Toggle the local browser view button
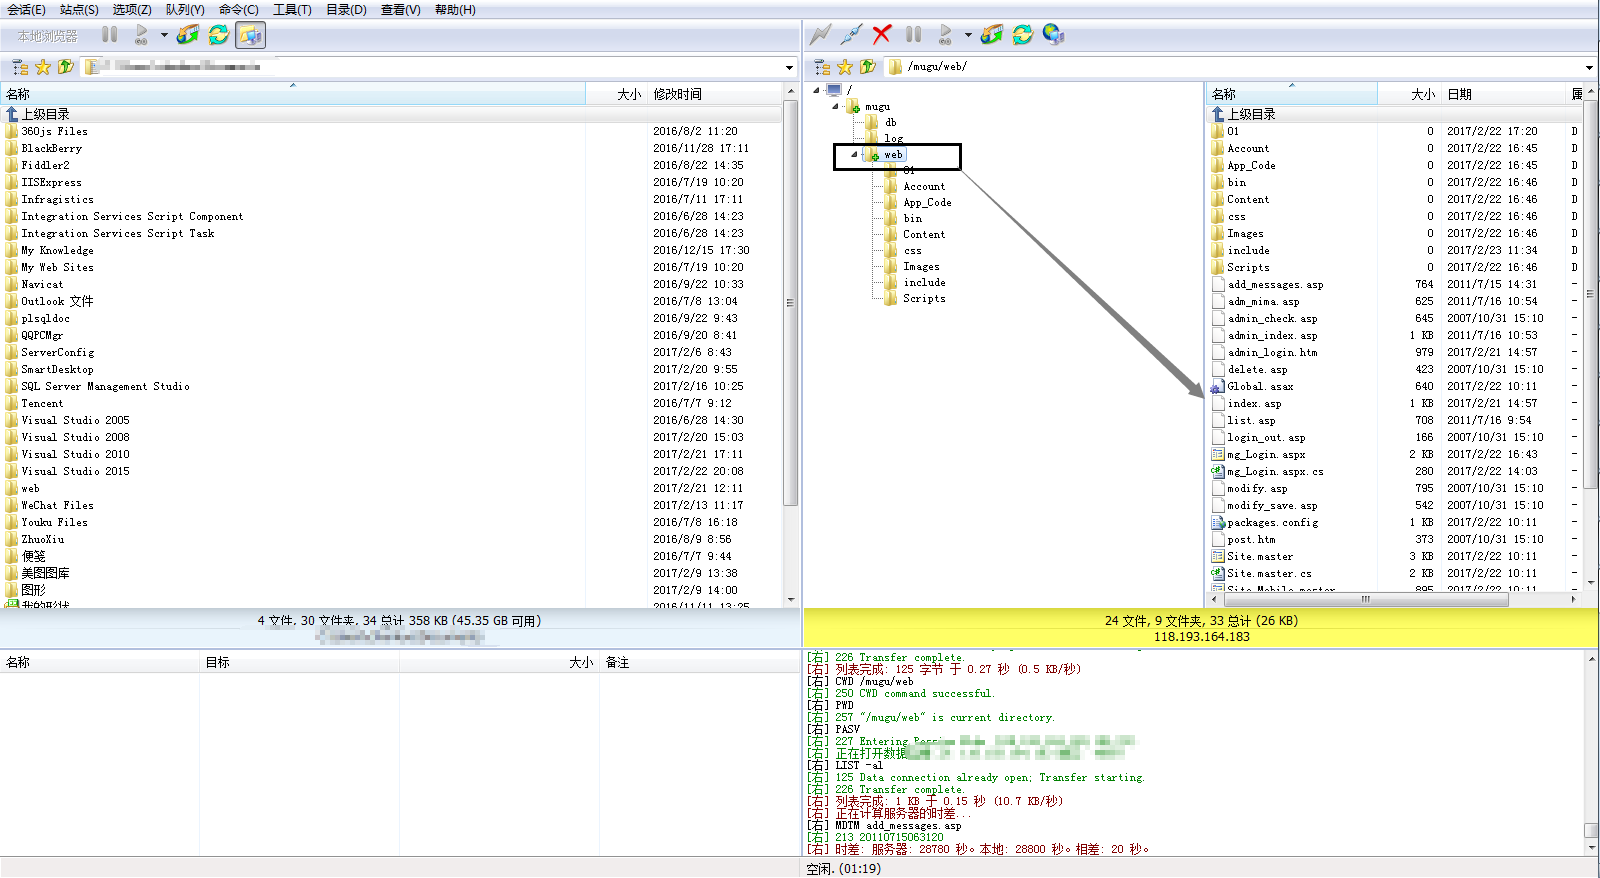1600x878 pixels. tap(250, 35)
